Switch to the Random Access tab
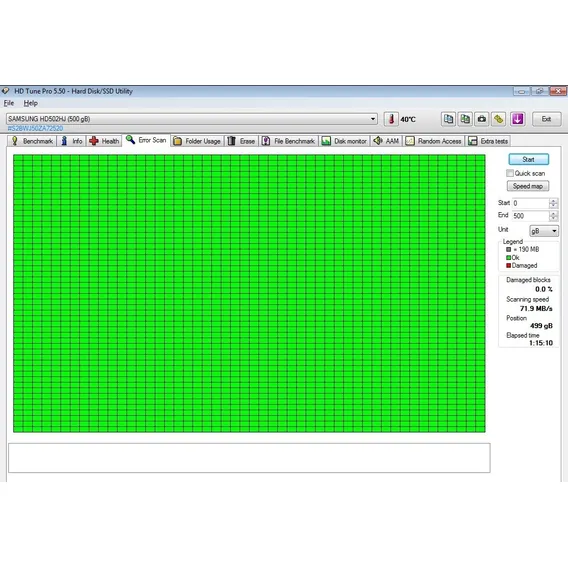The width and height of the screenshot is (568, 568). (434, 141)
